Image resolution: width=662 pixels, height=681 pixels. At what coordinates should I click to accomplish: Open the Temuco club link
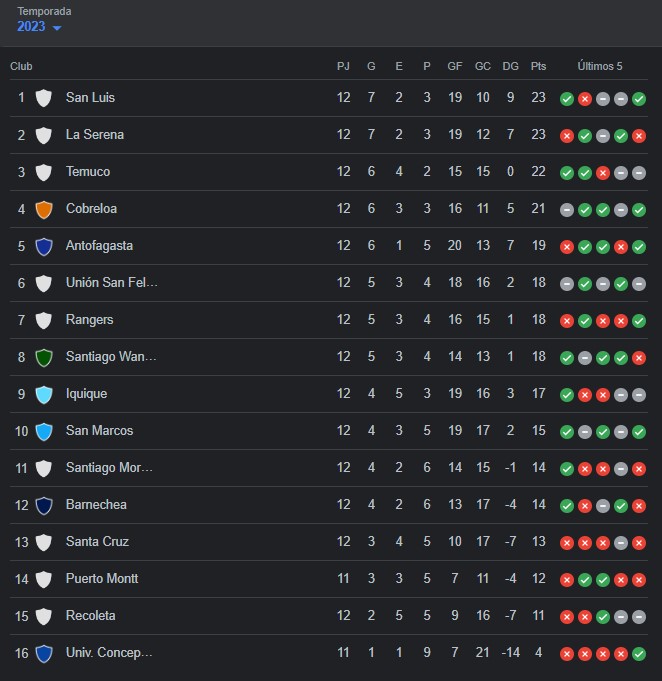pos(88,172)
